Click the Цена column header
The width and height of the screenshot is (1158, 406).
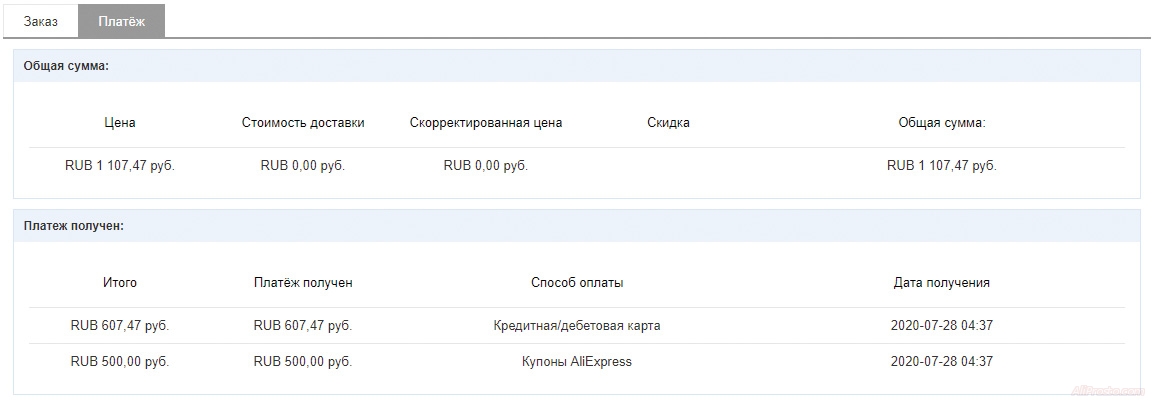[120, 123]
